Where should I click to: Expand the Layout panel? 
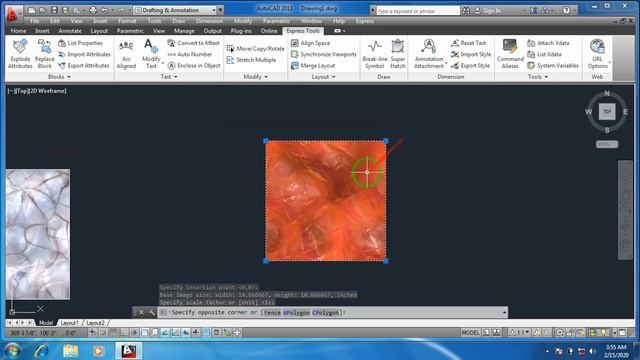pos(323,77)
